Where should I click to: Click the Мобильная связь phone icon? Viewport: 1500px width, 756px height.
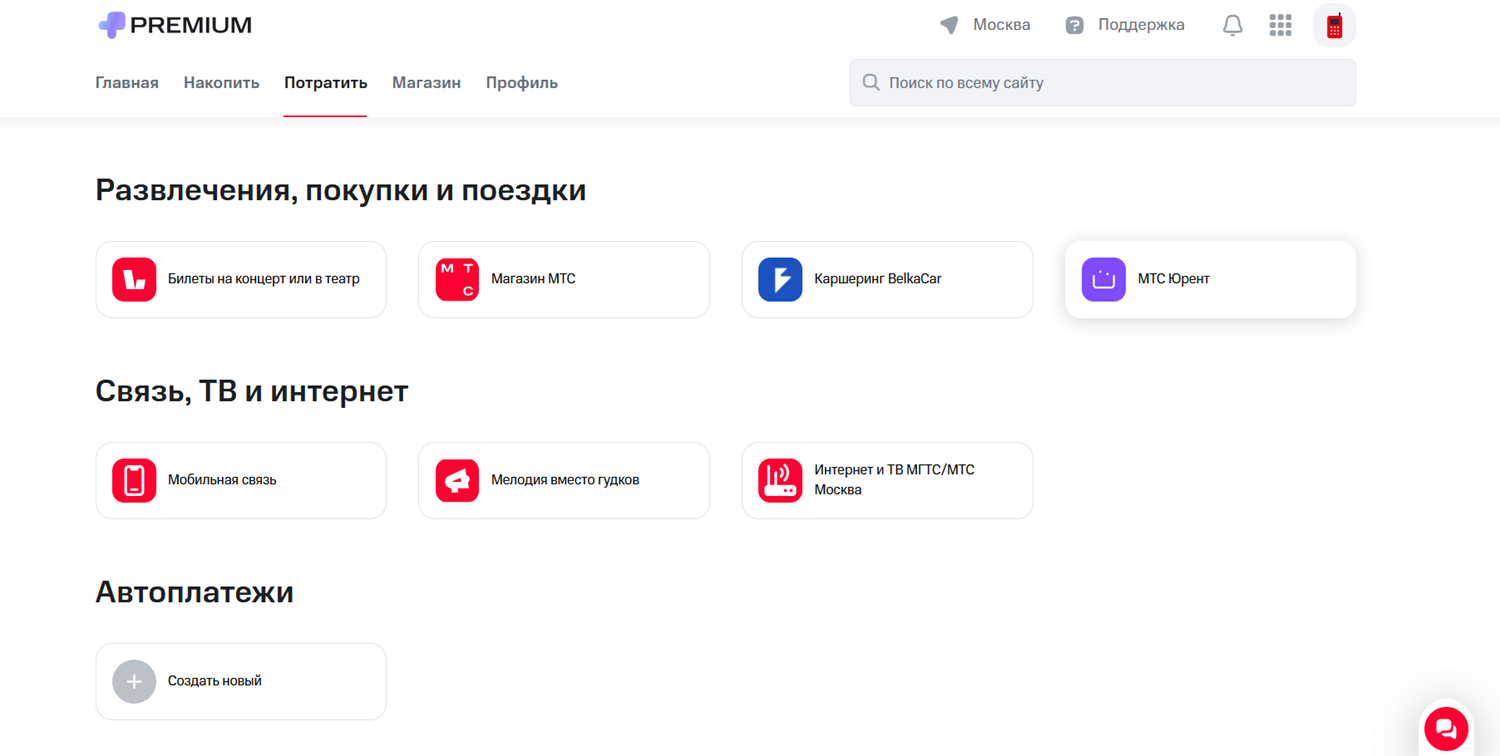tap(134, 480)
